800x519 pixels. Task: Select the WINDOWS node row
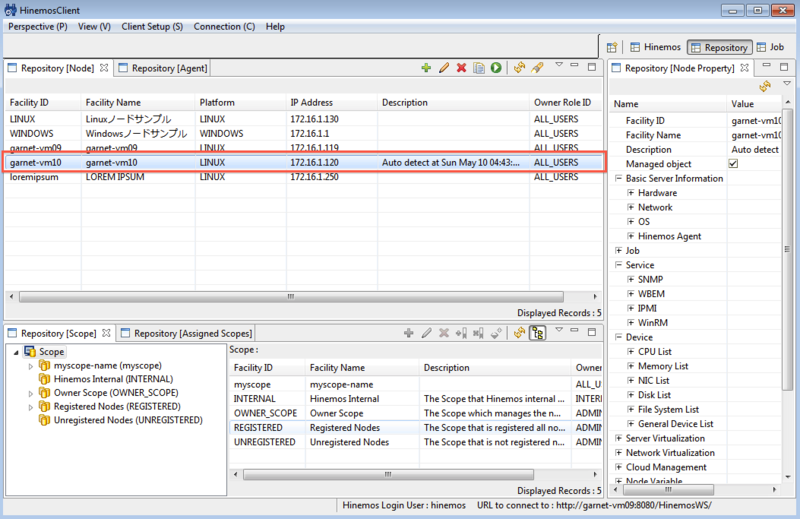click(304, 134)
